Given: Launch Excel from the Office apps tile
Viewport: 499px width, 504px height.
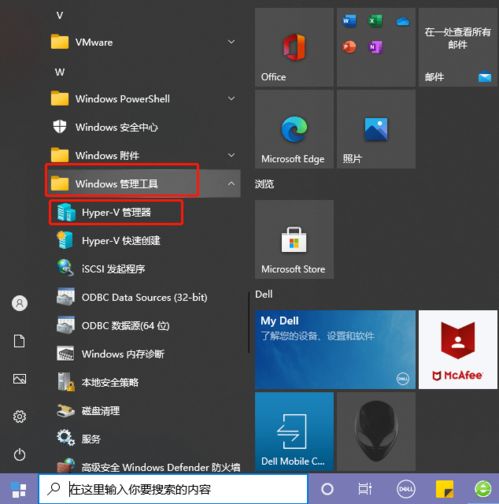Looking at the screenshot, I should click(375, 21).
